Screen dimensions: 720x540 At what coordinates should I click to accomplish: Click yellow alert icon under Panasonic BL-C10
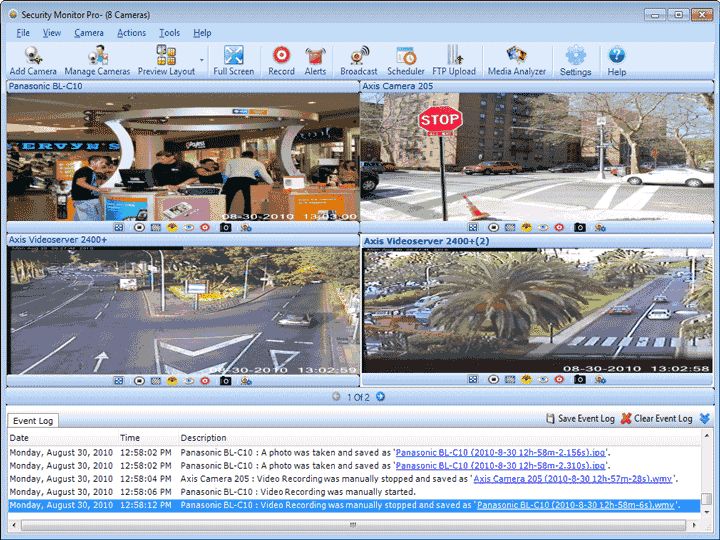172,227
